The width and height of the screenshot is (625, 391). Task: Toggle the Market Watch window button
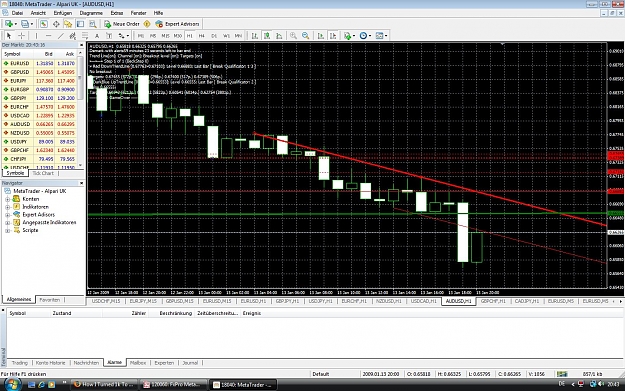coord(44,24)
